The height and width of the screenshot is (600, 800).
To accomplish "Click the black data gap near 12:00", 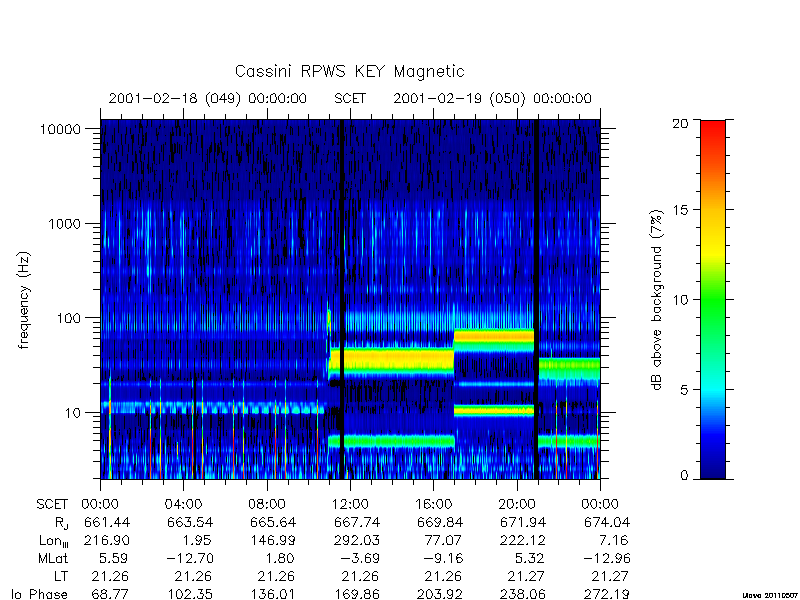I will (x=342, y=299).
